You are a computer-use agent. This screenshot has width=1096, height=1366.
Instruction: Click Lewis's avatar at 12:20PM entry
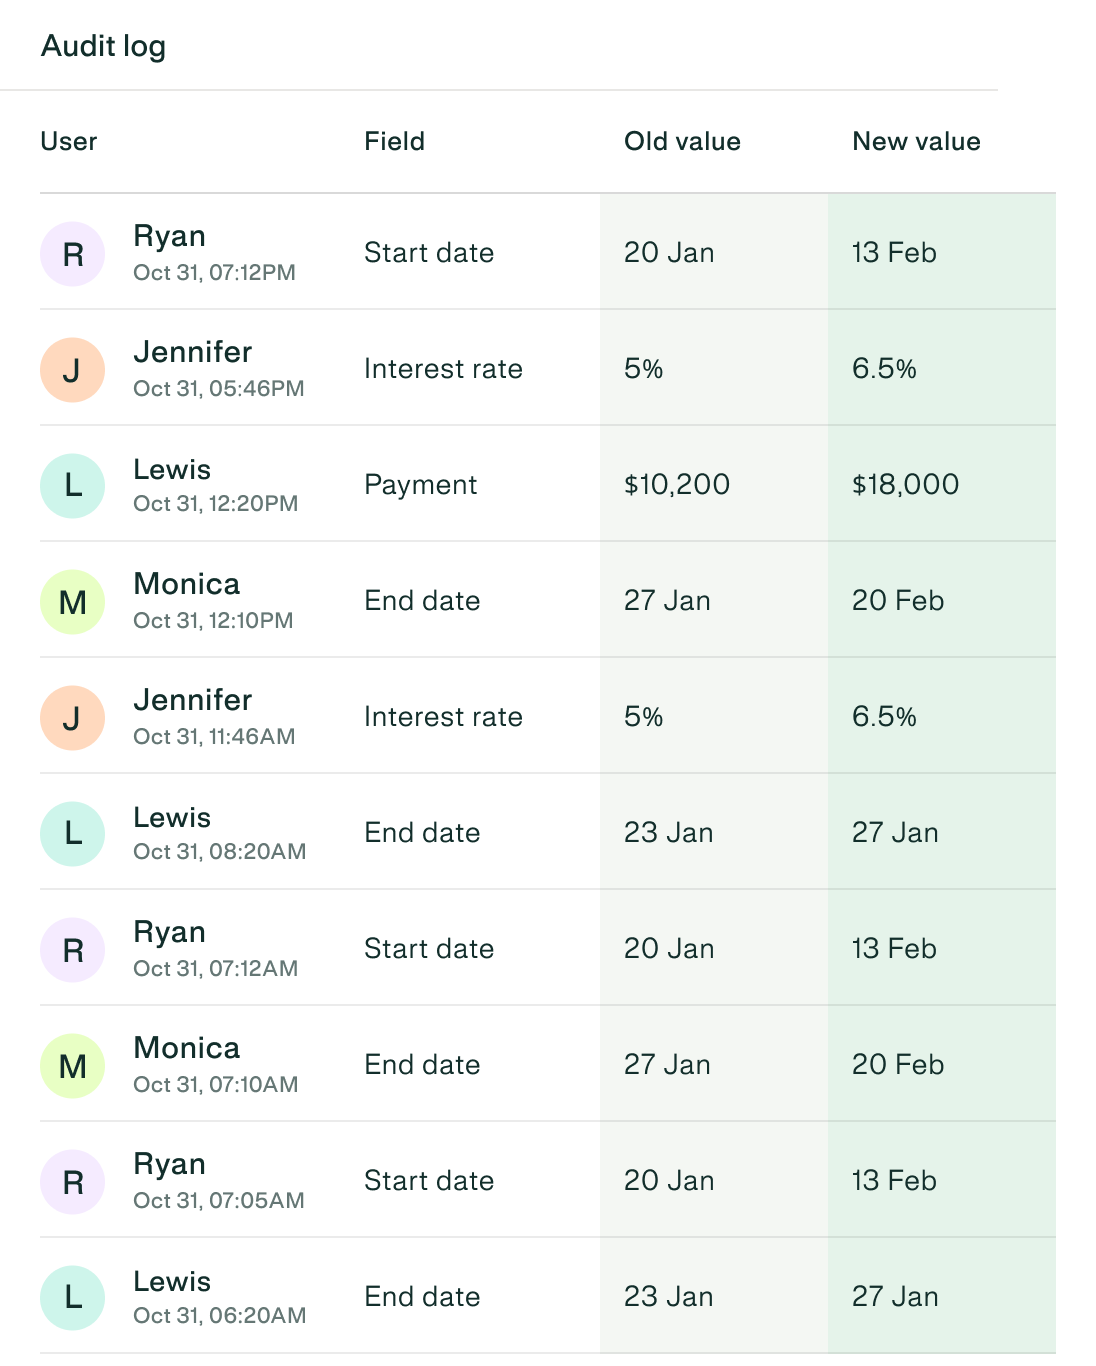72,486
